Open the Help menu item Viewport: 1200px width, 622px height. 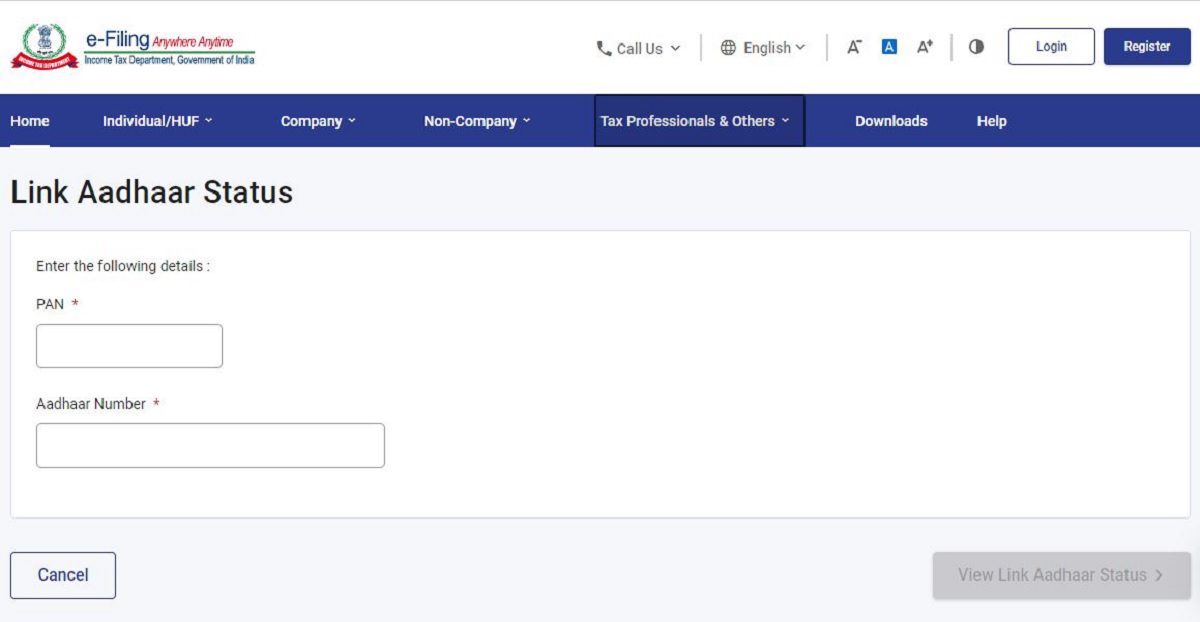[x=991, y=121]
